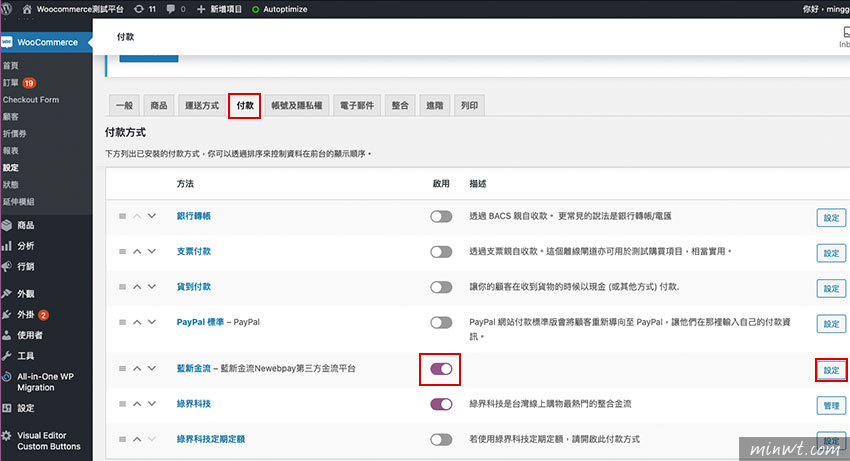Move 藍新金流 down with arrow
This screenshot has width=850, height=461.
coord(152,369)
